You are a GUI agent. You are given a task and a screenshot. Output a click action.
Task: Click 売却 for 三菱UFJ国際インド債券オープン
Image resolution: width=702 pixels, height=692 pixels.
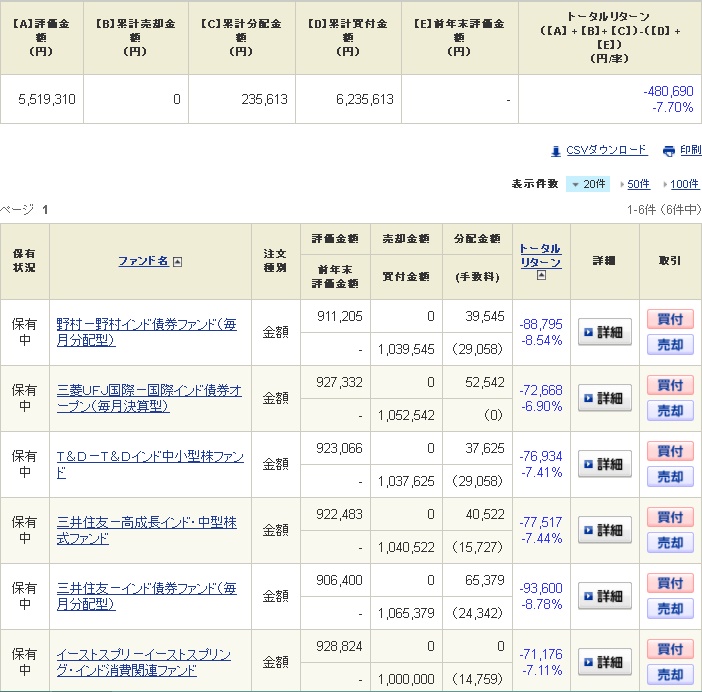point(670,411)
